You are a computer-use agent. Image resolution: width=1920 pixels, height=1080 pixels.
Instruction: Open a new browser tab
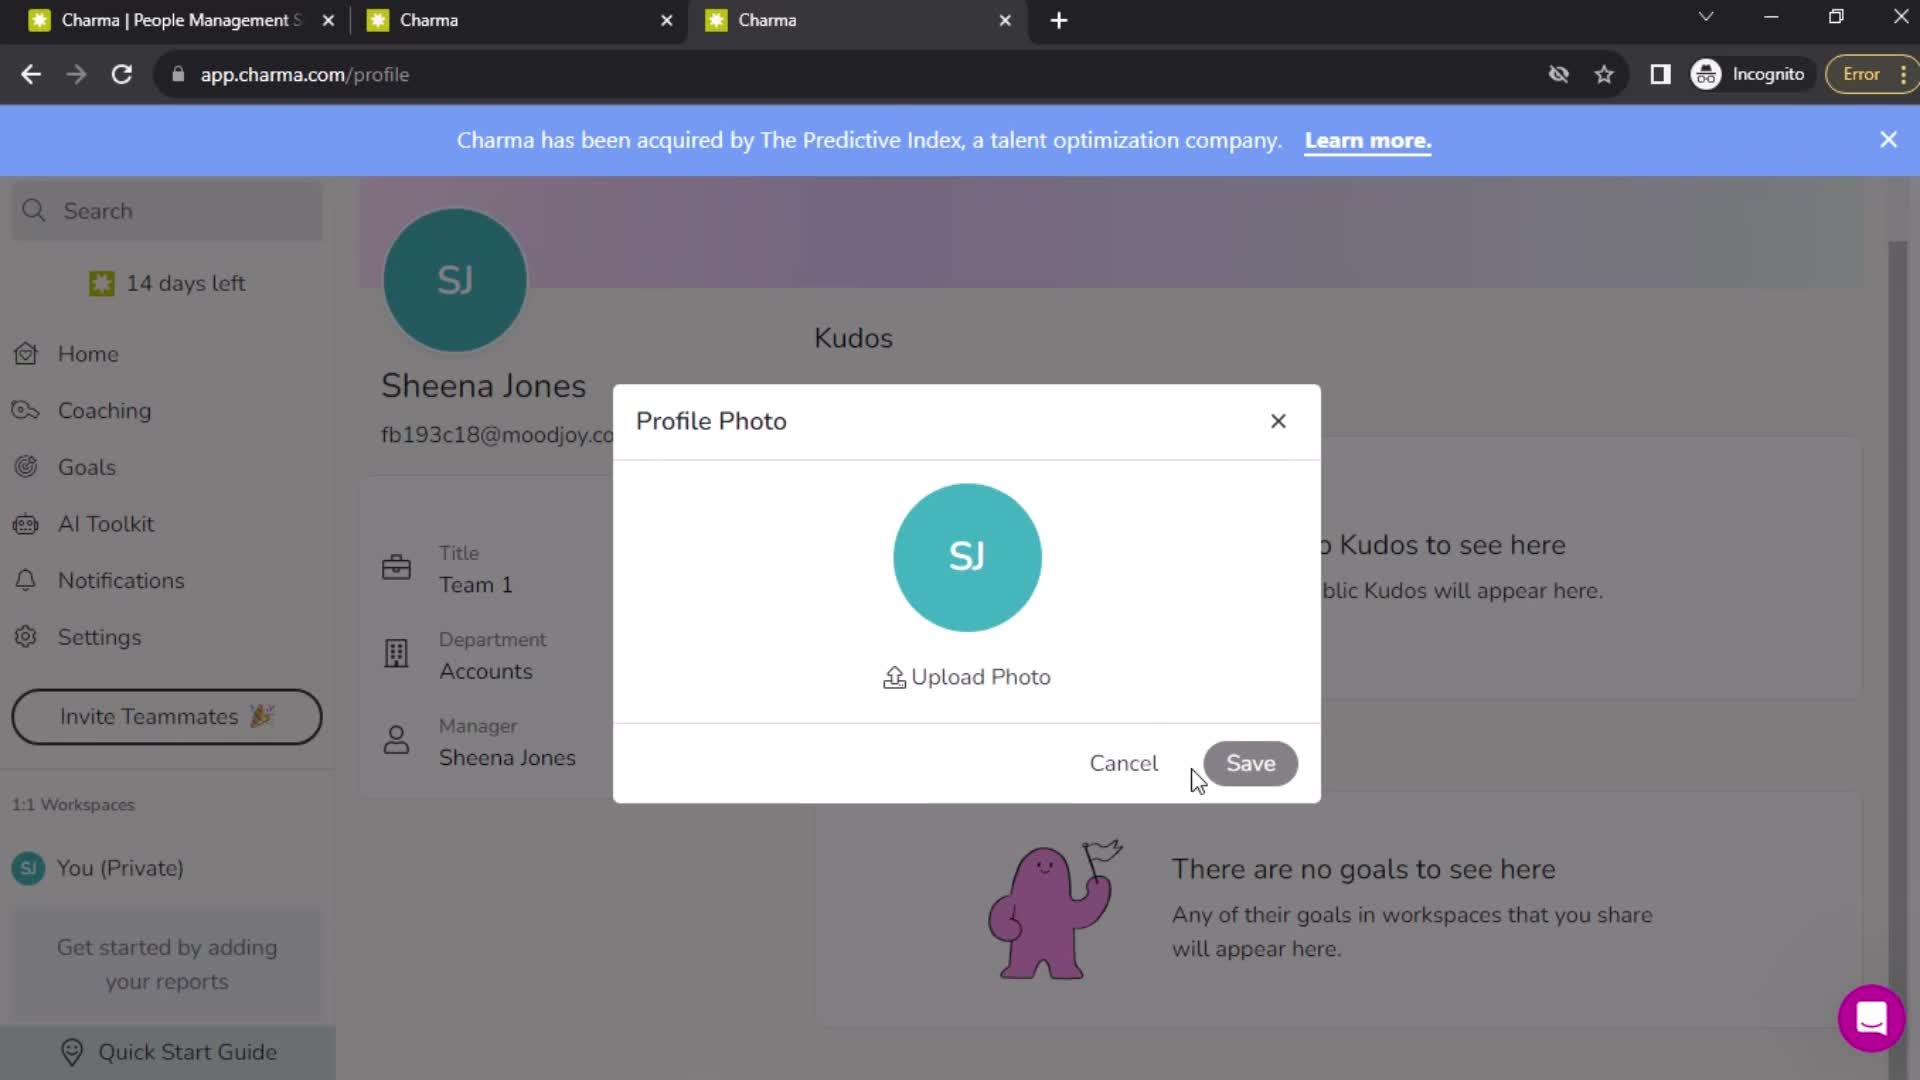[1059, 20]
